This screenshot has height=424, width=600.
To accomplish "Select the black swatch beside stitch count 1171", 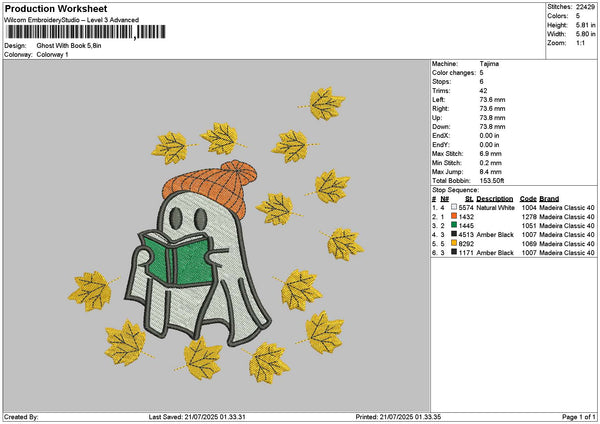I will point(454,252).
